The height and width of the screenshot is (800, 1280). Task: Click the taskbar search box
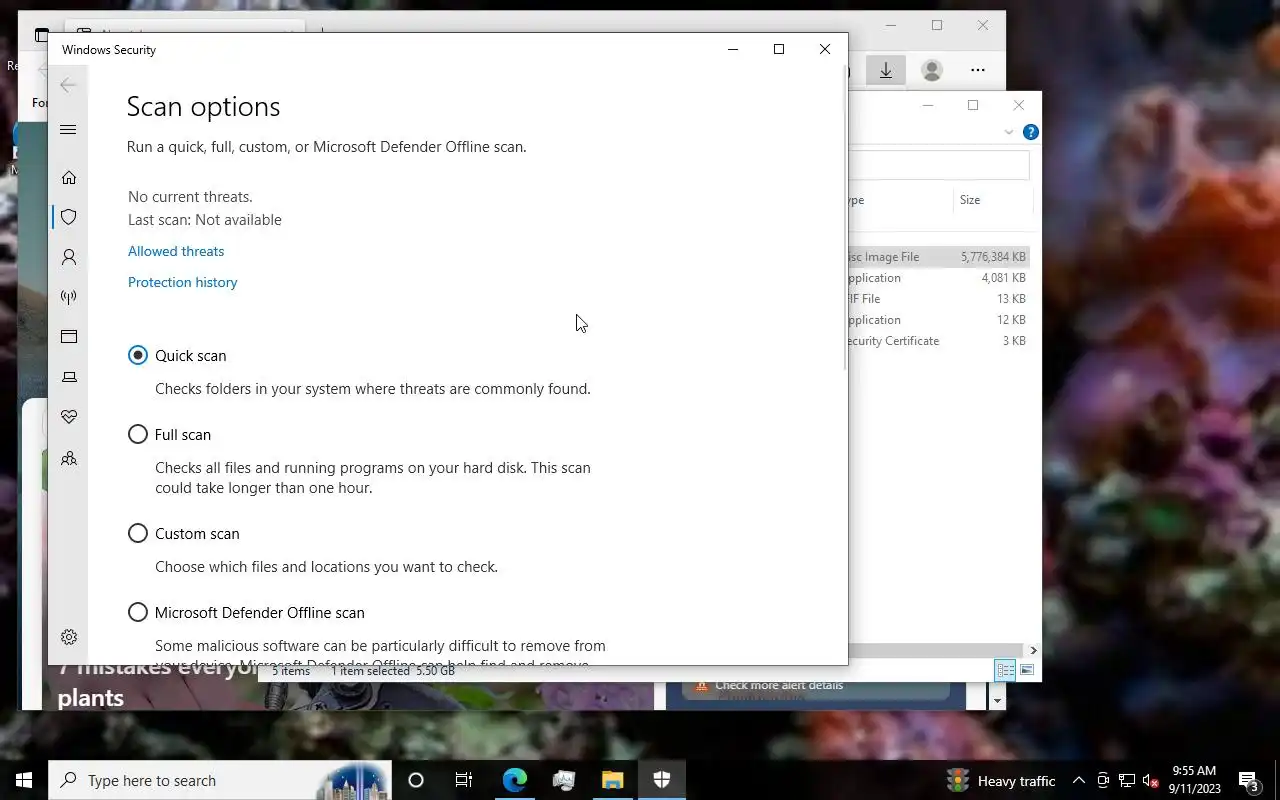220,780
